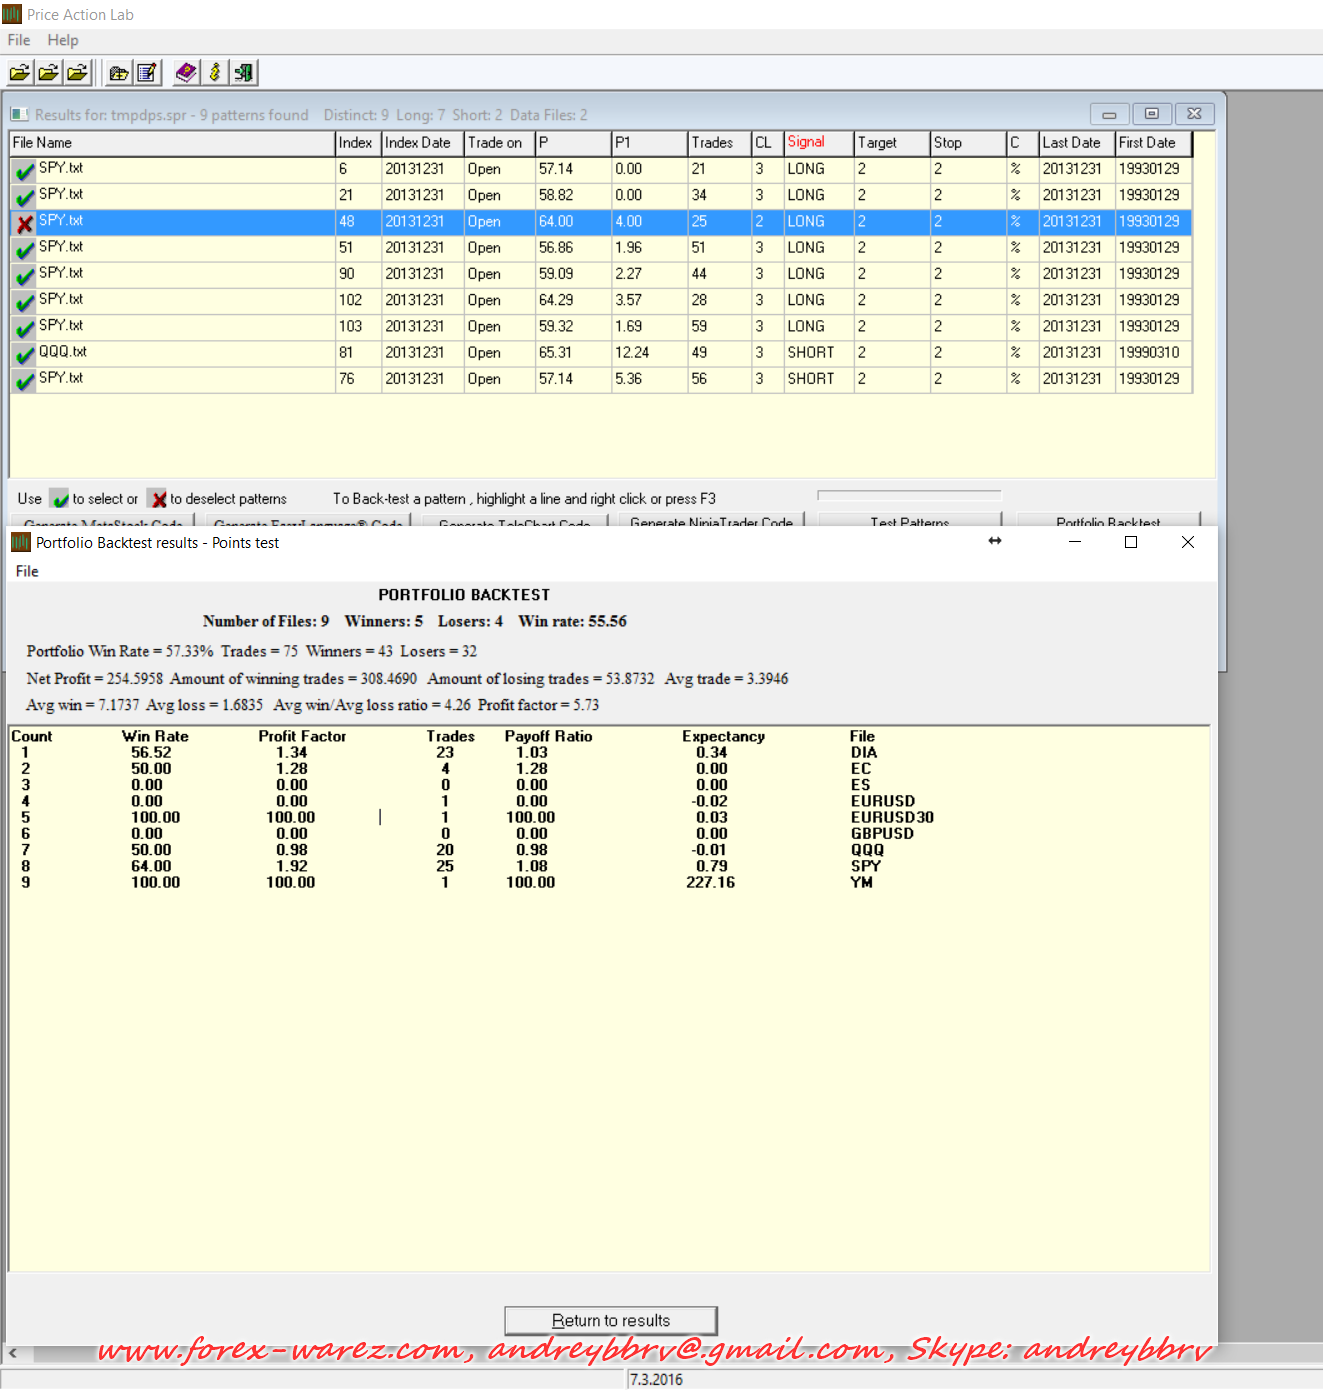Click the purple help book toolbar icon

tap(186, 73)
